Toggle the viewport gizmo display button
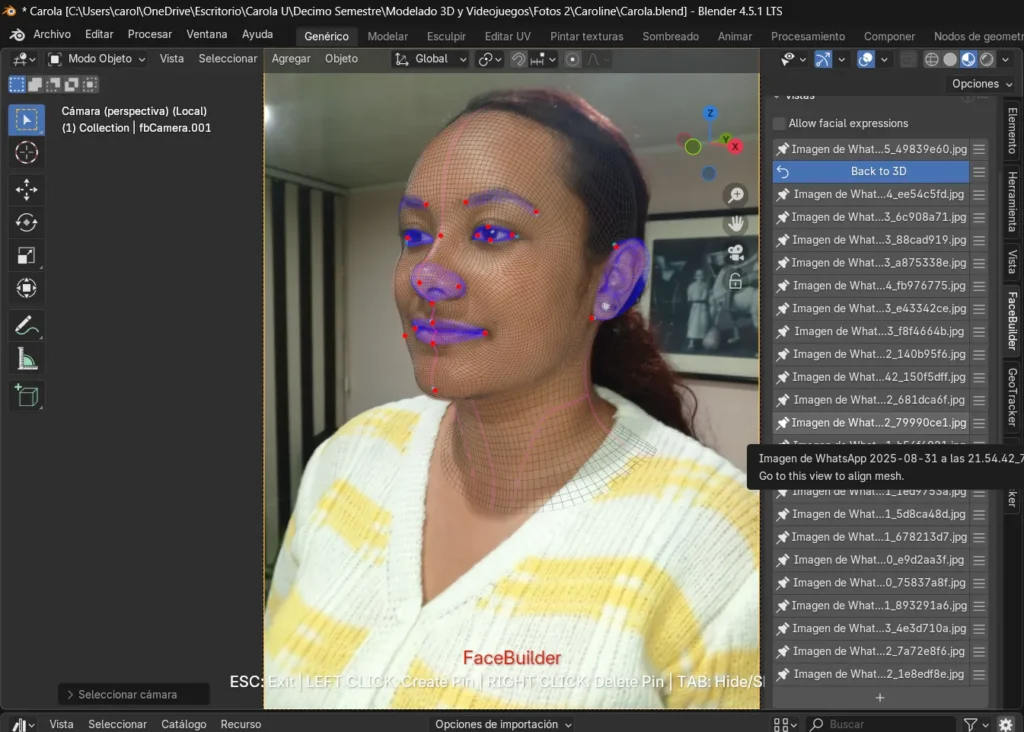 (823, 59)
